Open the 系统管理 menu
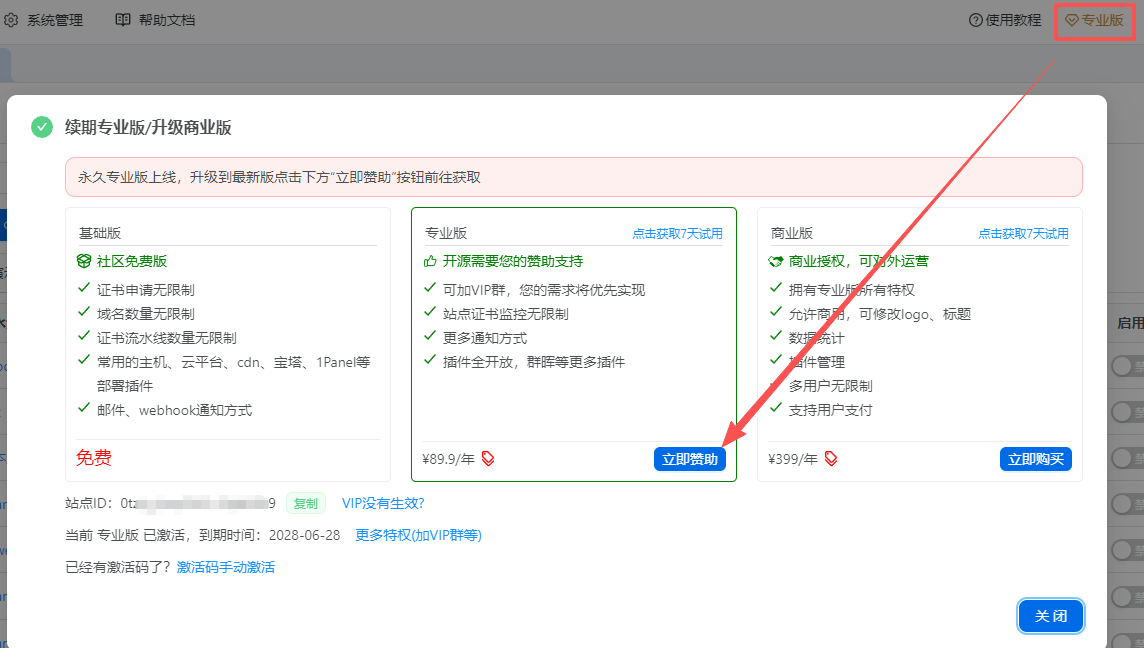1144x648 pixels. point(55,20)
